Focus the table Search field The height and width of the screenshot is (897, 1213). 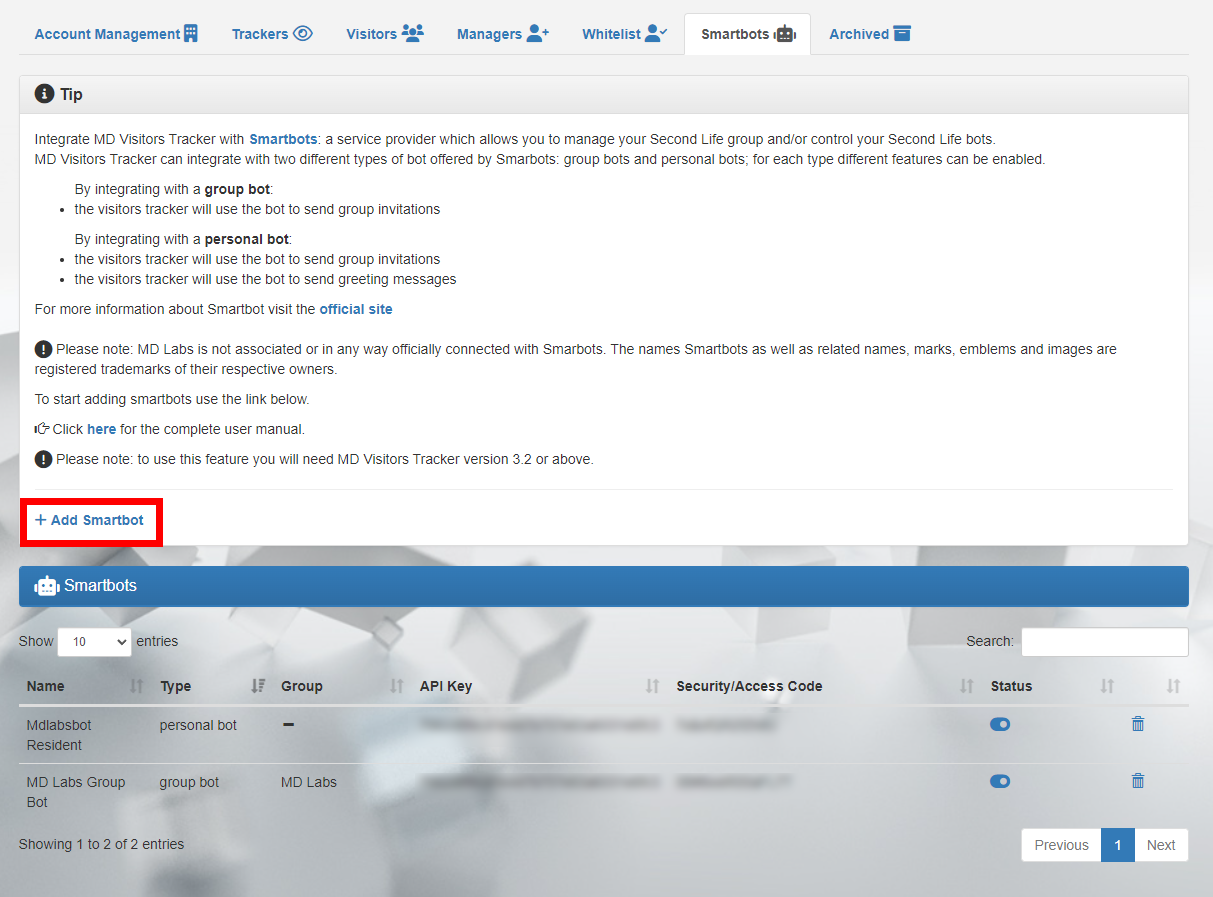point(1105,642)
